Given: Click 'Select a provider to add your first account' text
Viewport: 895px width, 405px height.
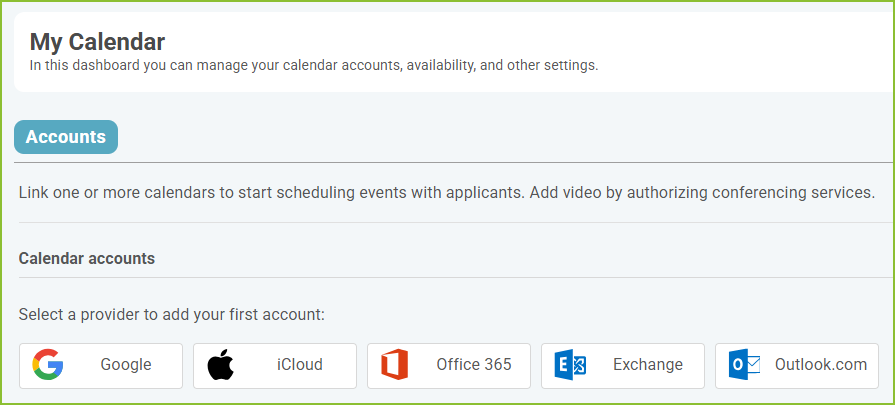Looking at the screenshot, I should tap(172, 314).
